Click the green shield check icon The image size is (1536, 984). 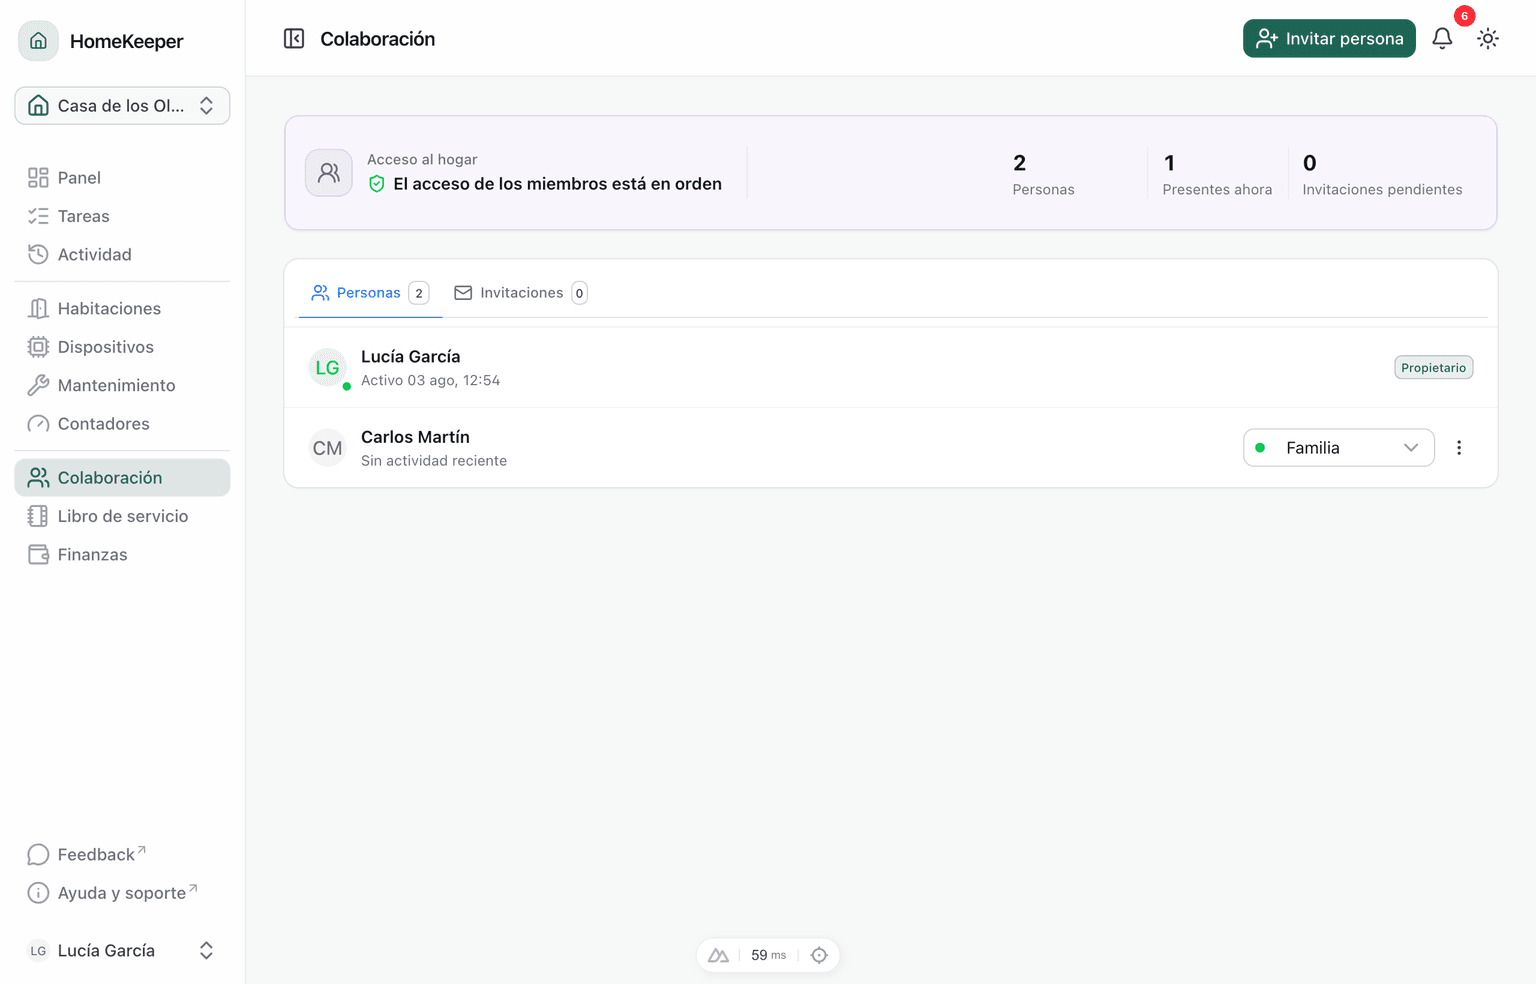[x=377, y=184]
